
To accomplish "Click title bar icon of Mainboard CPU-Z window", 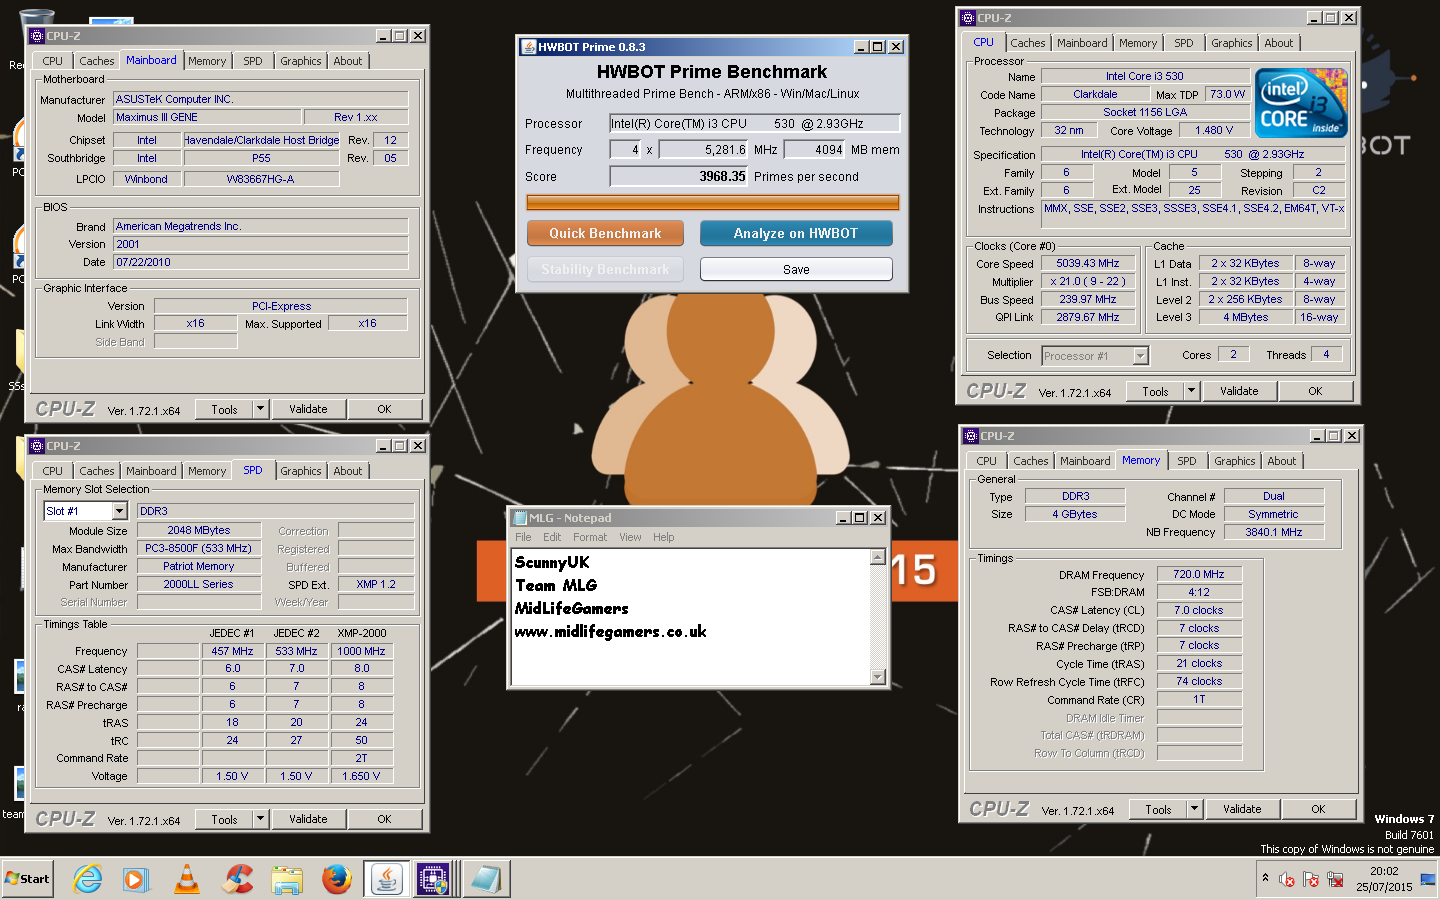I will (37, 36).
